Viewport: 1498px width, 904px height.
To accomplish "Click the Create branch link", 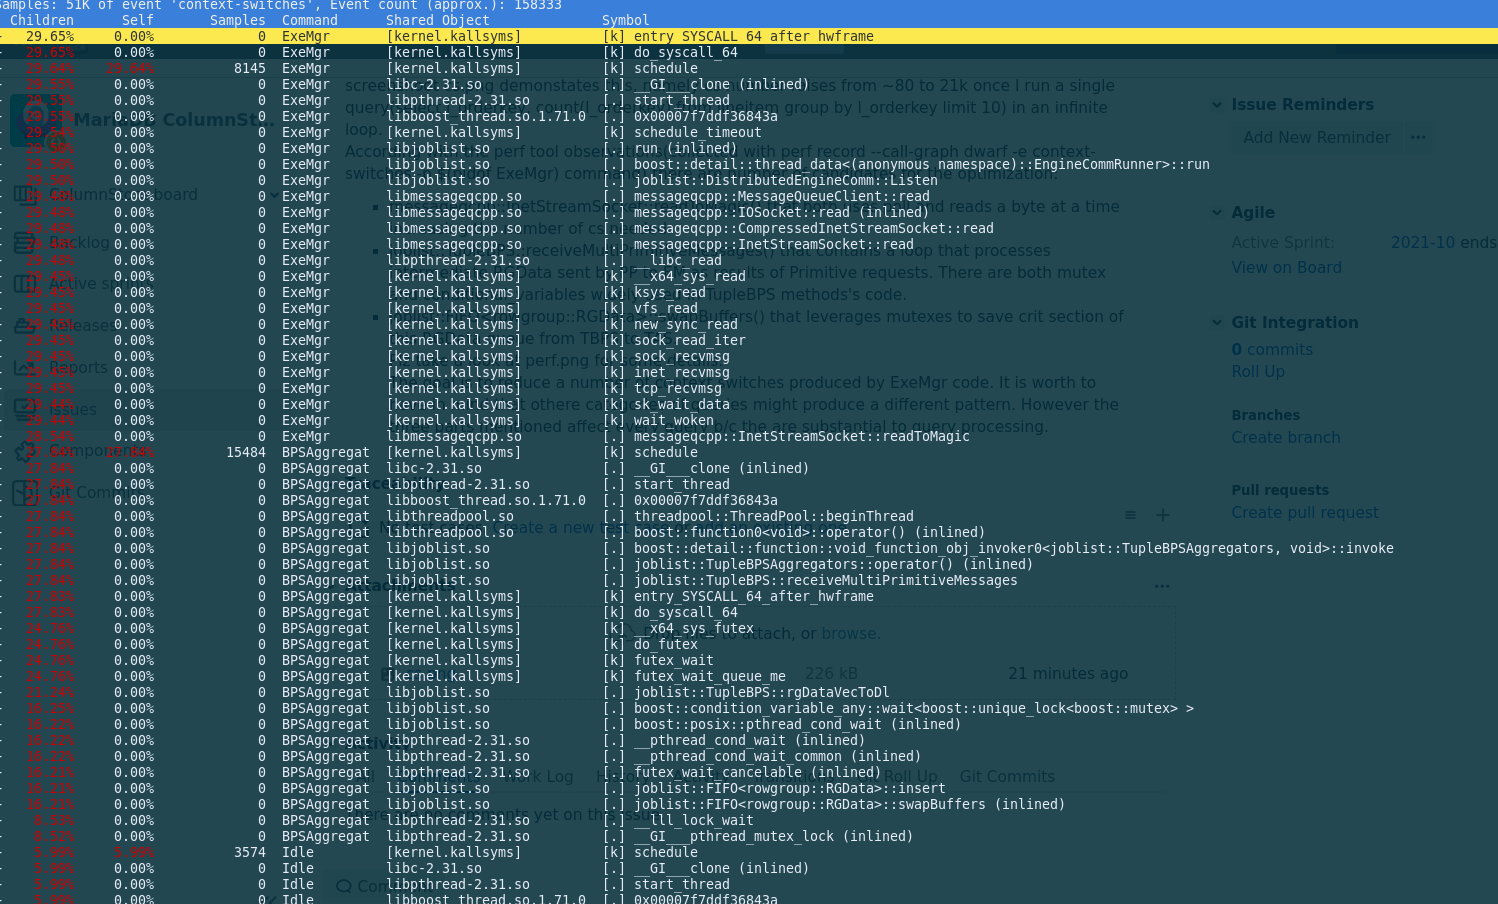I will pyautogui.click(x=1285, y=438).
